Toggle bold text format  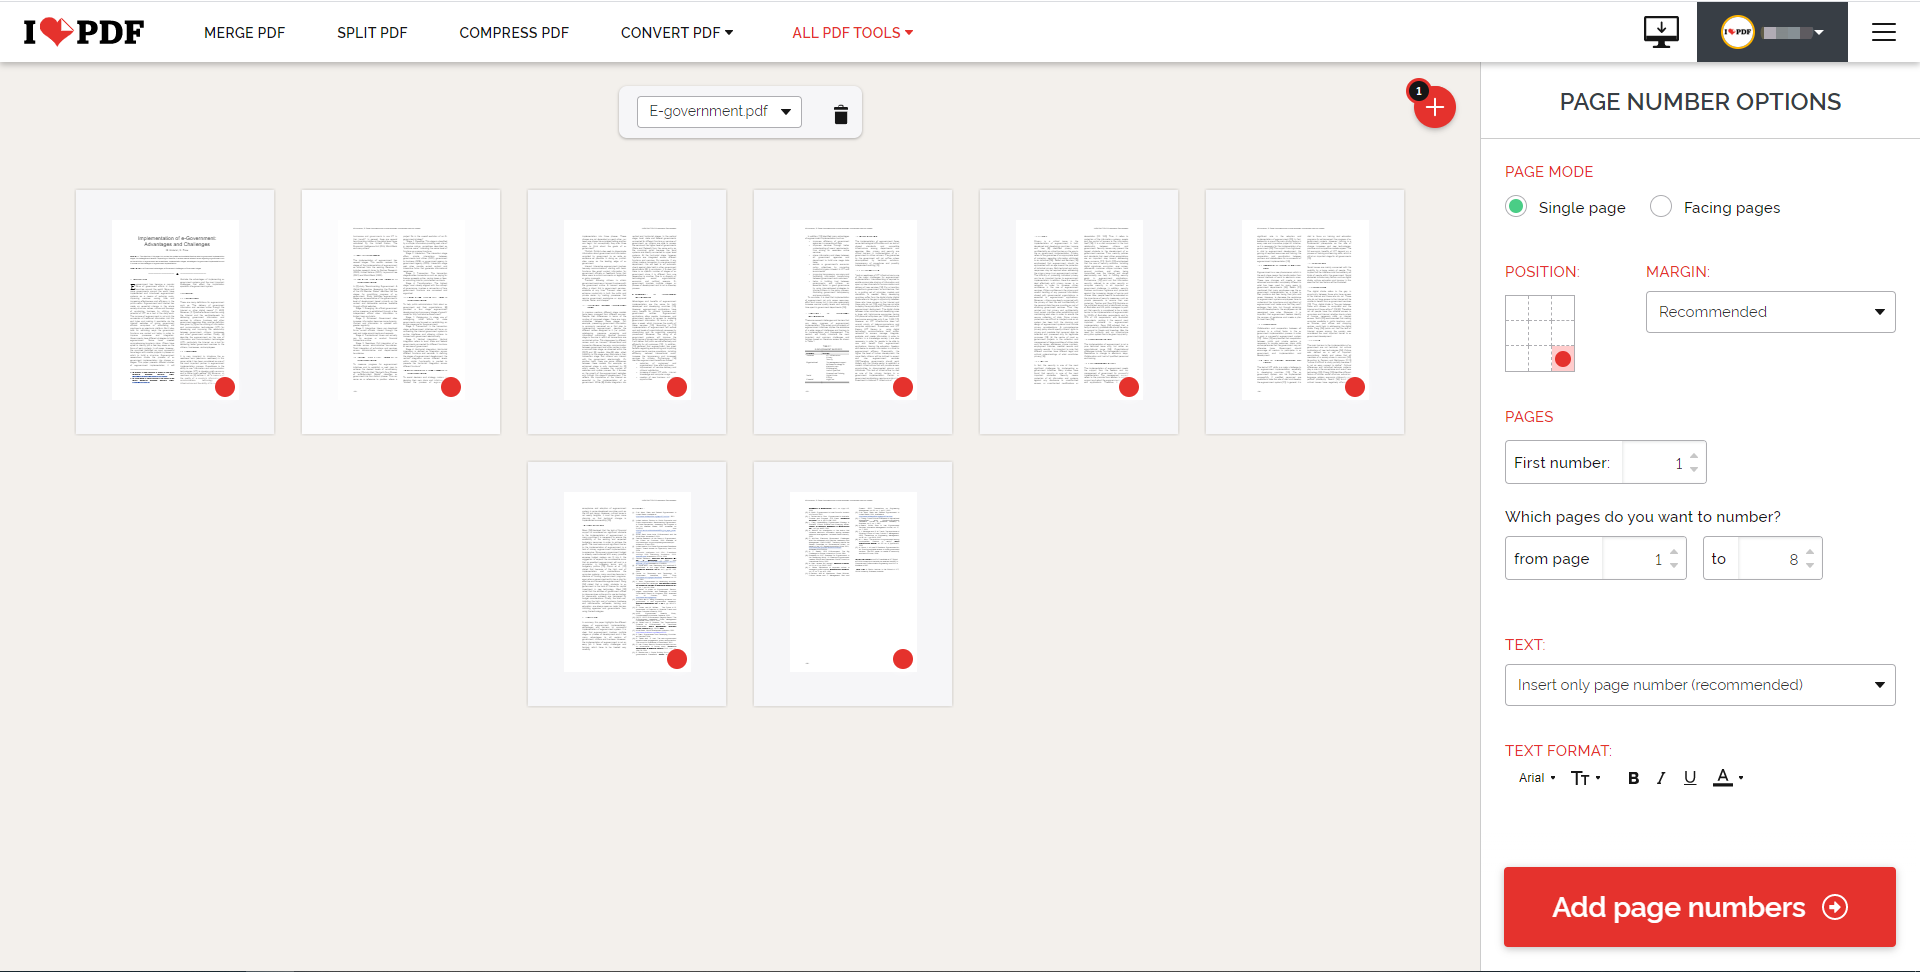coord(1633,778)
